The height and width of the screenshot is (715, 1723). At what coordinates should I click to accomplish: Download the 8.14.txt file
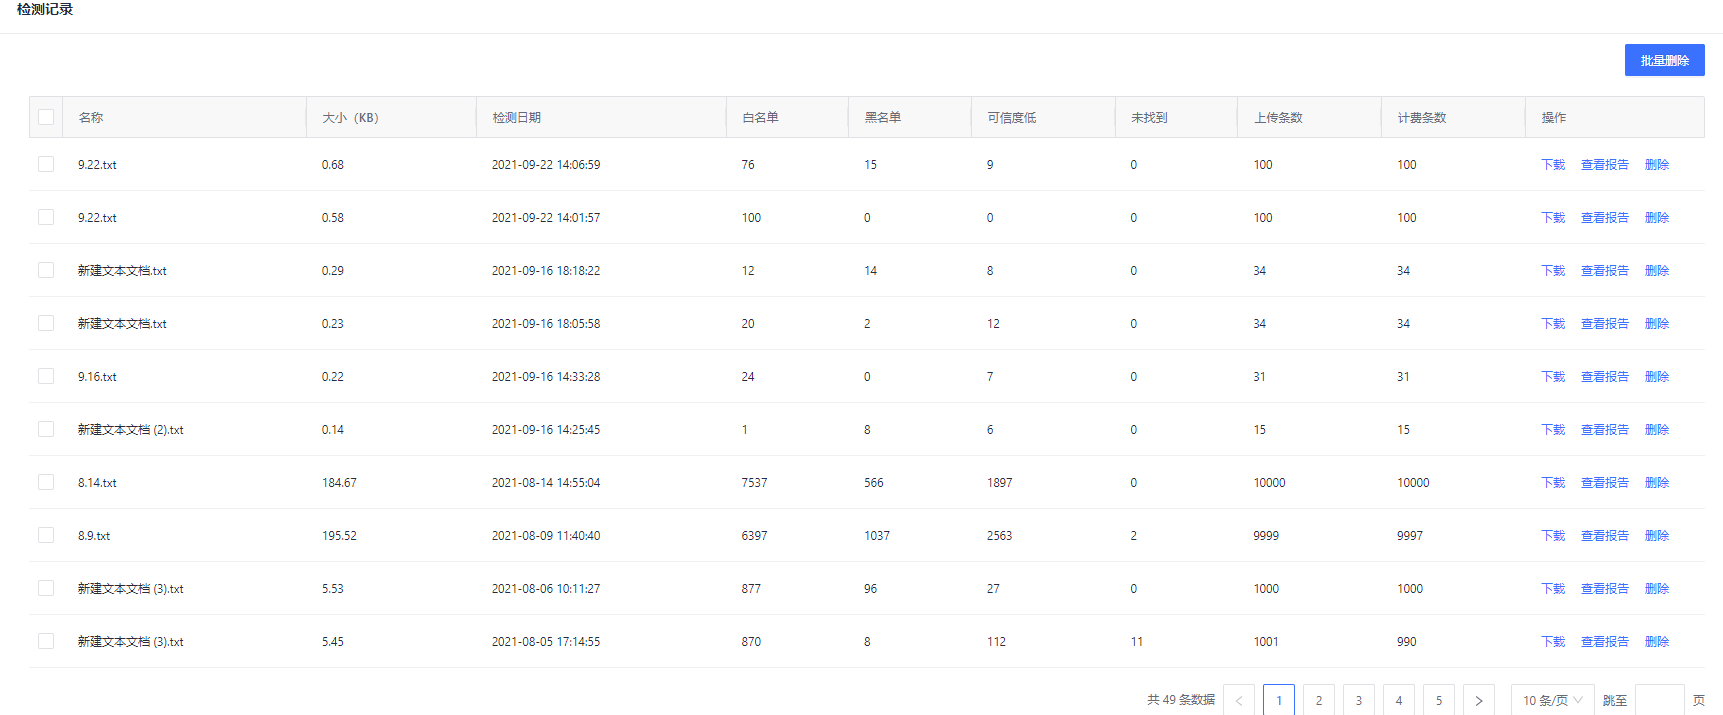click(x=1553, y=483)
